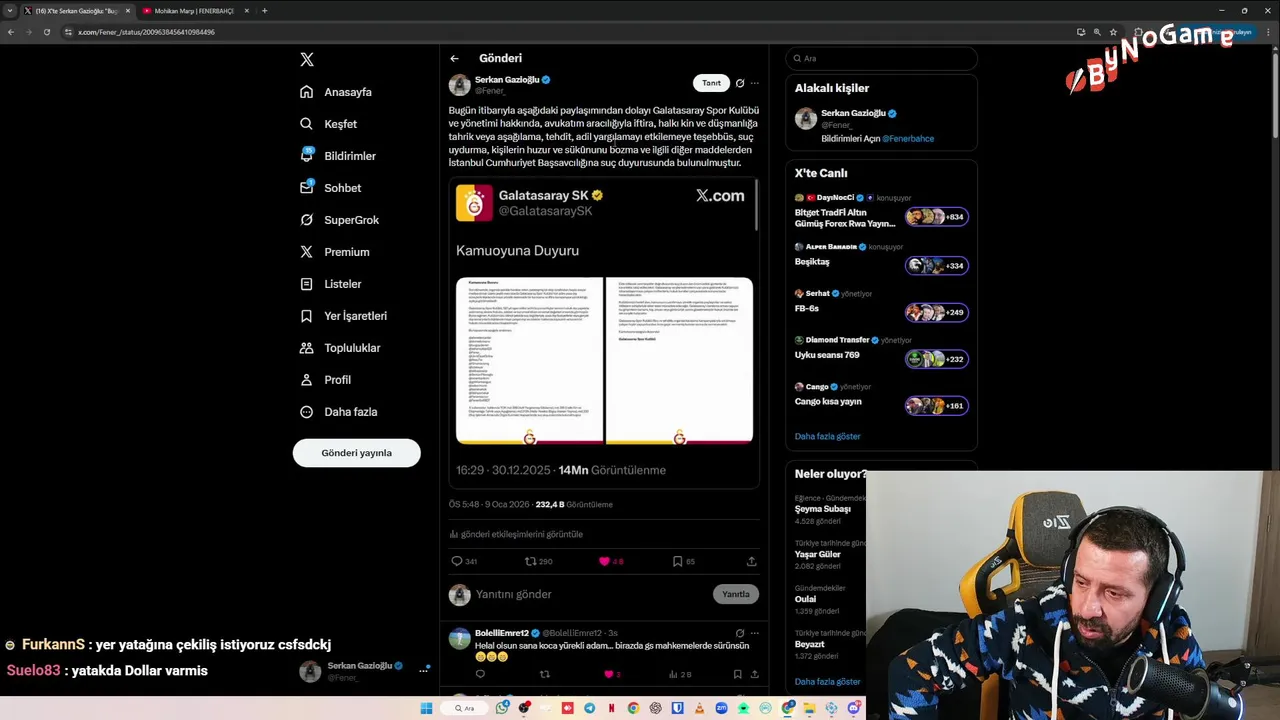
Task: Reply to main post with 341 comments
Action: (x=464, y=561)
